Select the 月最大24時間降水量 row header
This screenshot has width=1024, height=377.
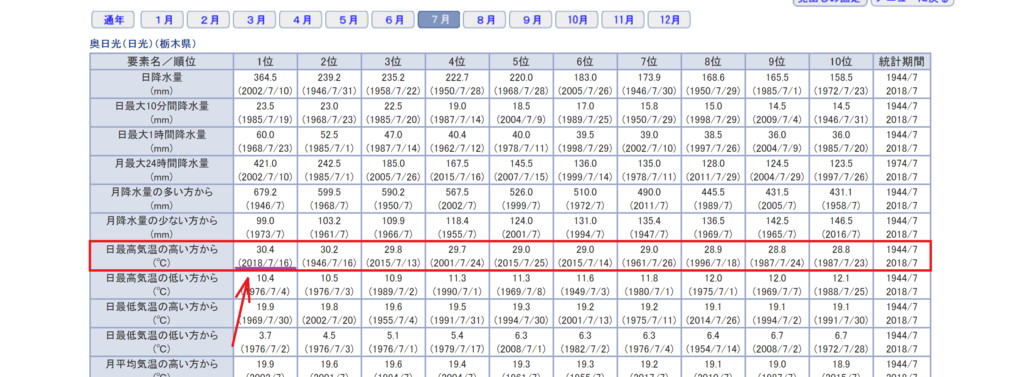(162, 170)
